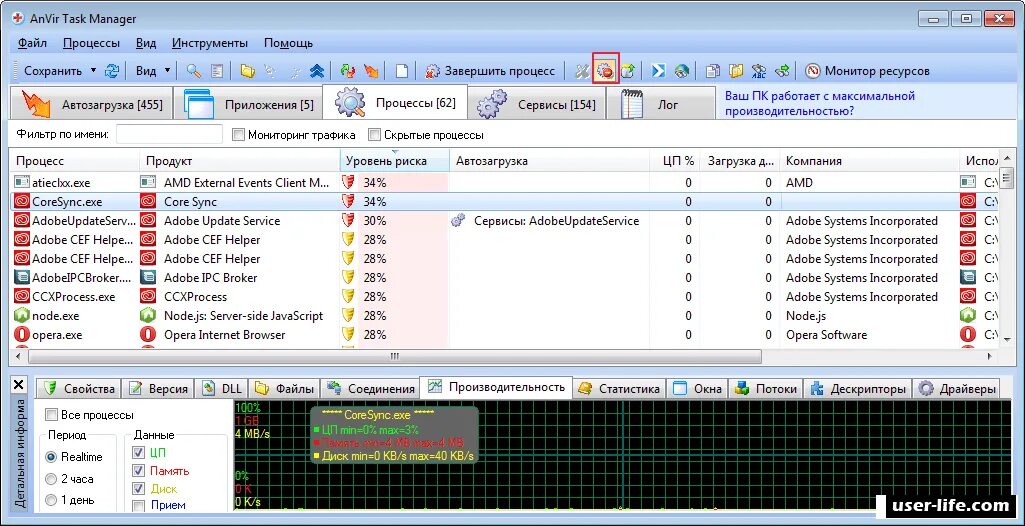Click the Сохранить toolbar button
This screenshot has height=526, width=1025.
(52, 71)
